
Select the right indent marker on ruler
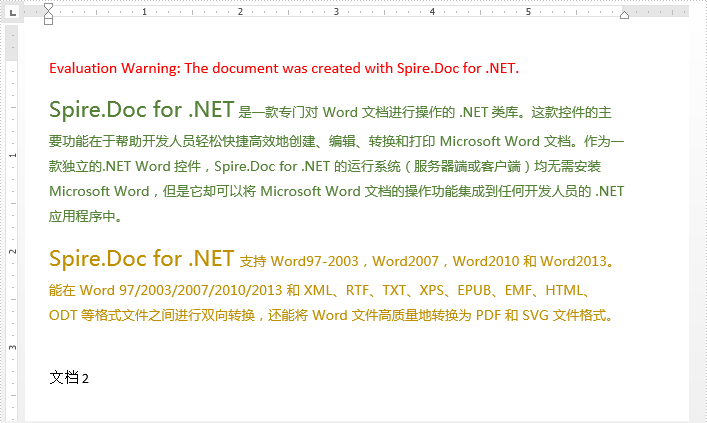coord(624,15)
